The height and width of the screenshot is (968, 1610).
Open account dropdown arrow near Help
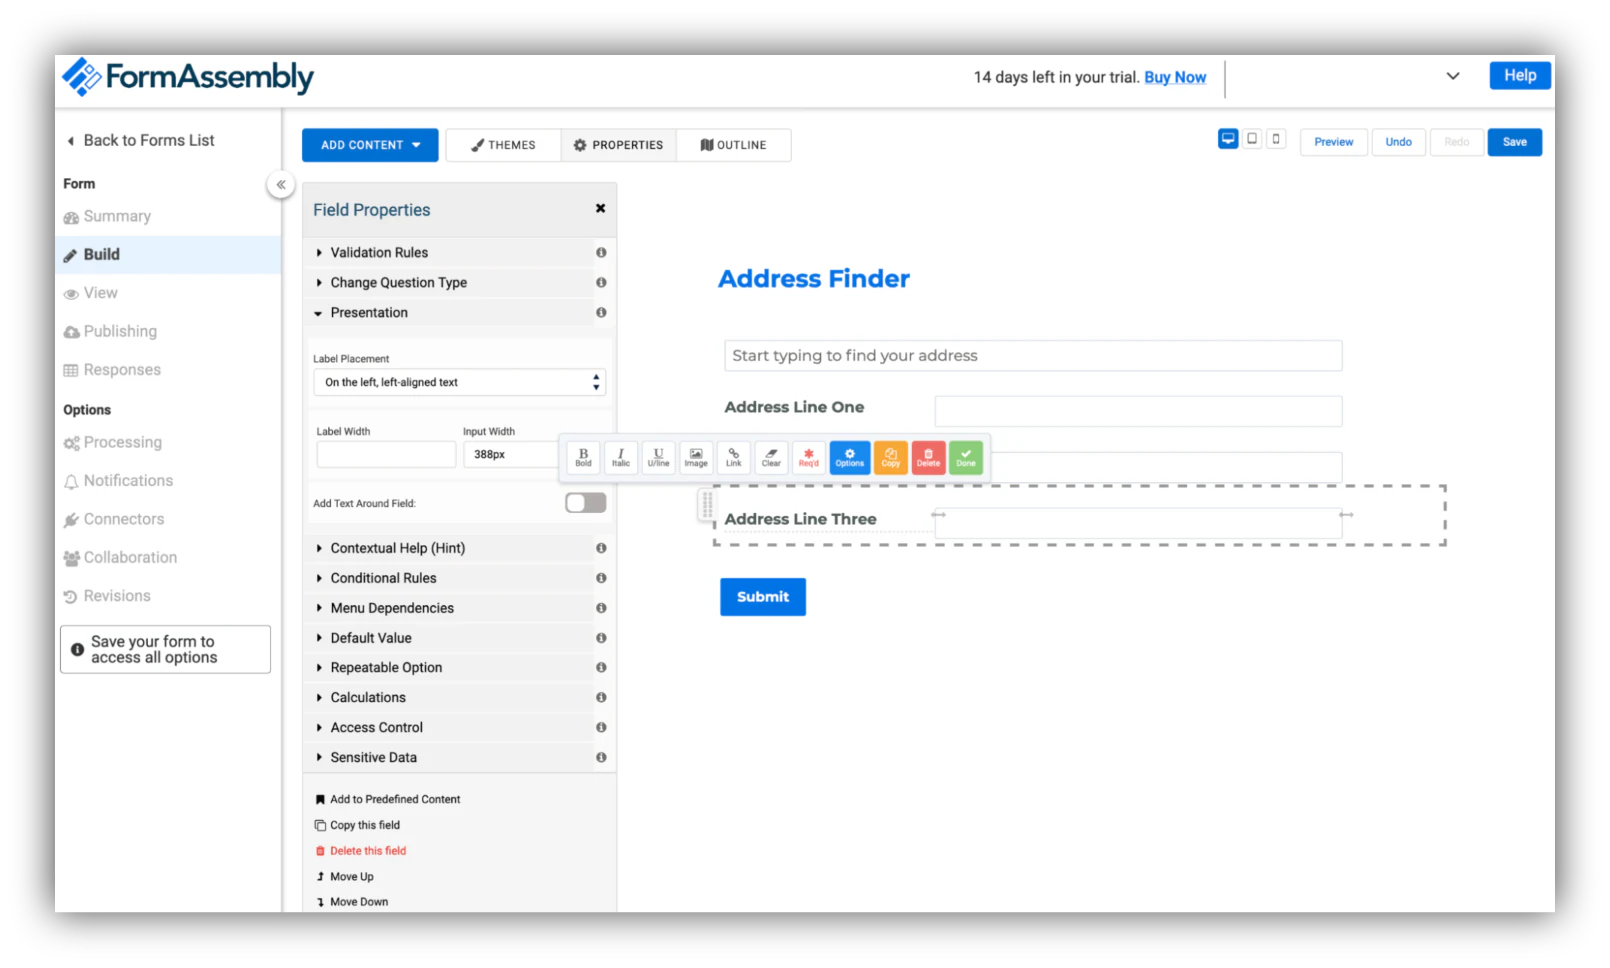1452,76
